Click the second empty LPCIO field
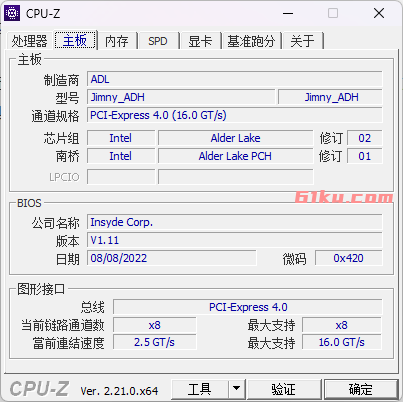This screenshot has width=403, height=402. 236,177
